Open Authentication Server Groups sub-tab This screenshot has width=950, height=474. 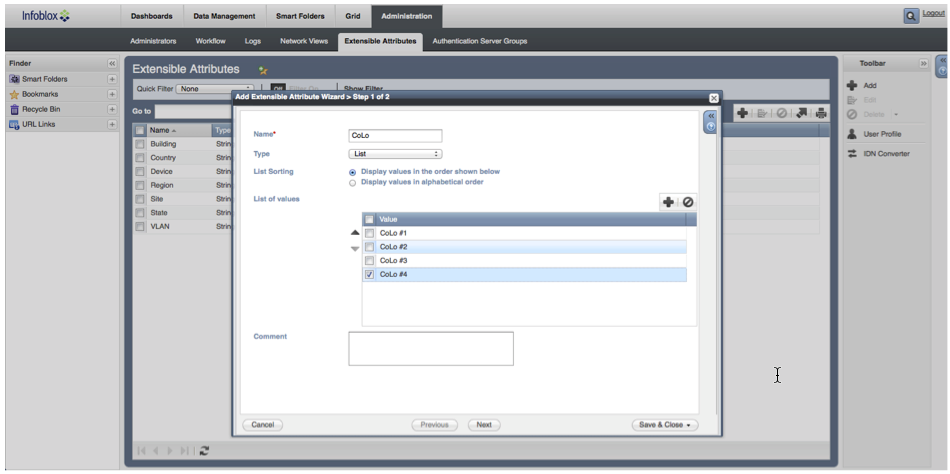479,41
